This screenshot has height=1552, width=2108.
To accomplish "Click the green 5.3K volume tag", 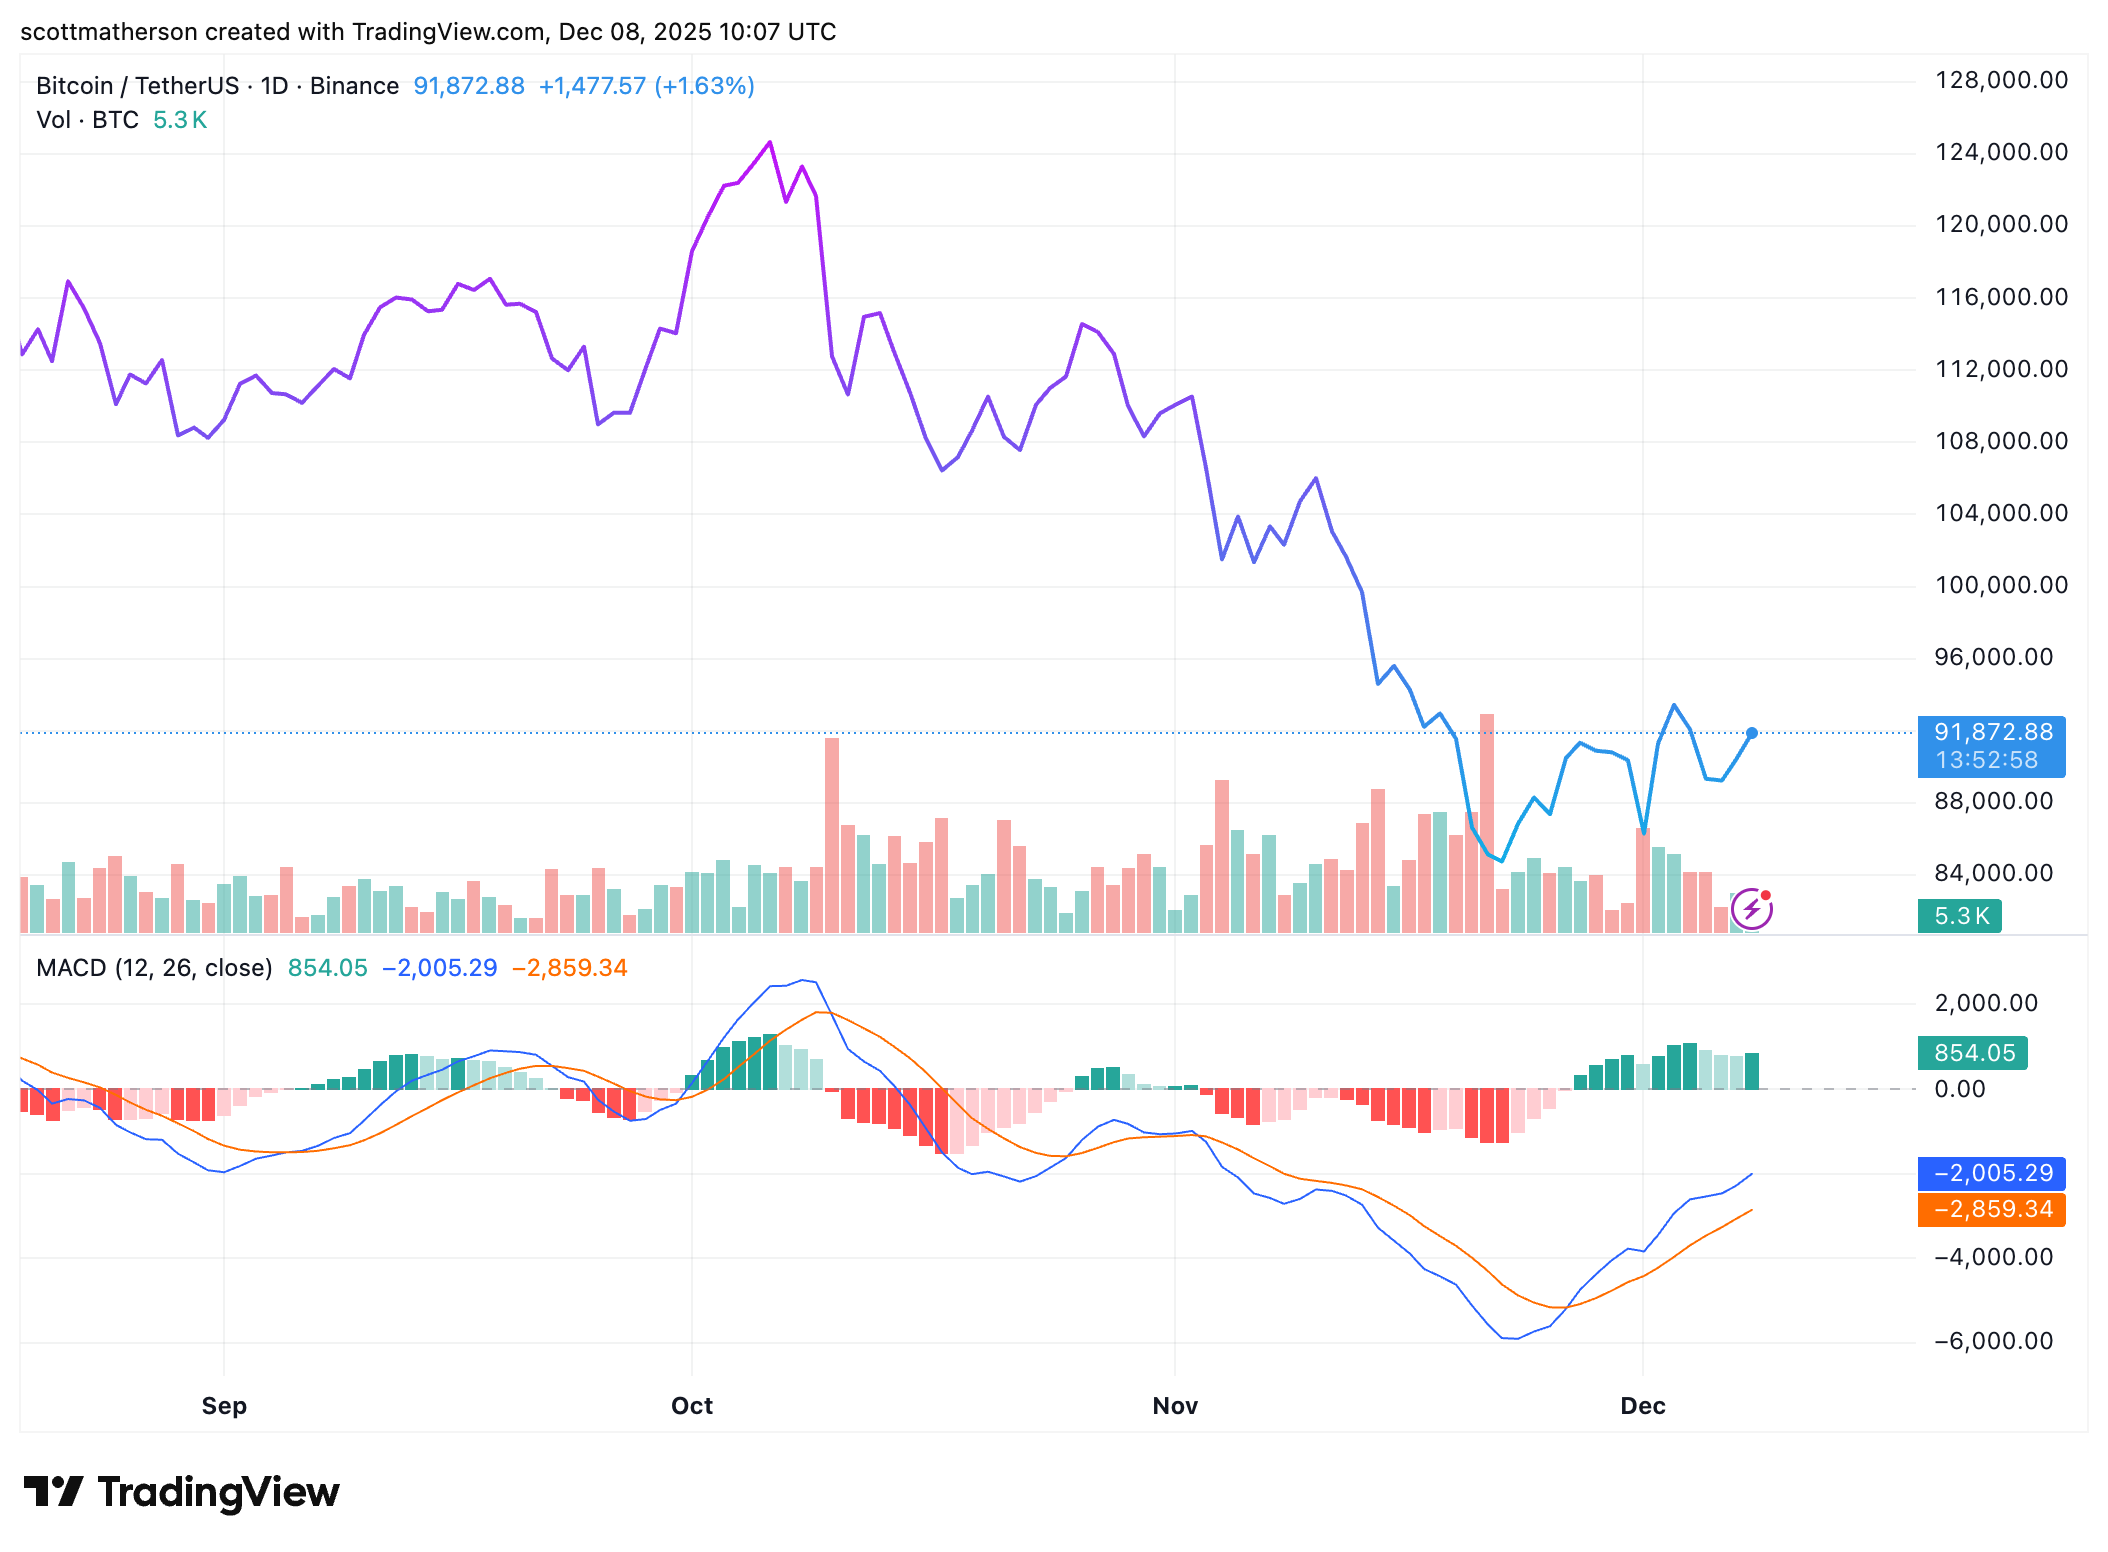I will [1960, 916].
